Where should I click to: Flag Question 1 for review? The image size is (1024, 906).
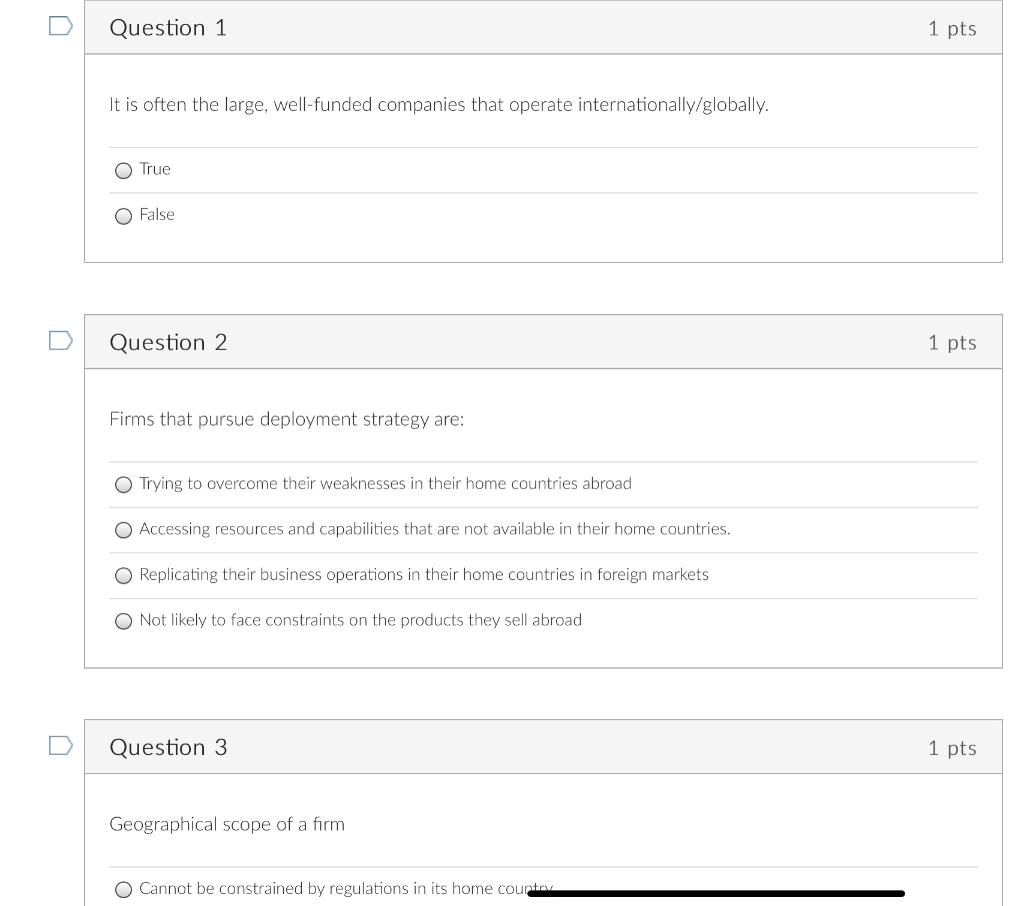point(61,27)
